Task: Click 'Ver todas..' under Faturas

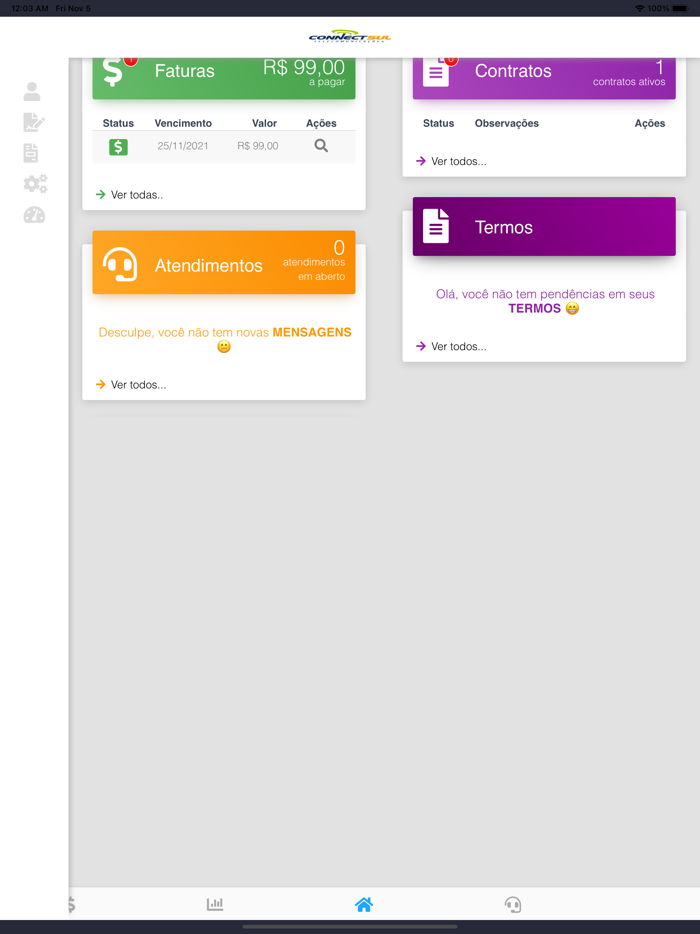Action: pos(136,195)
